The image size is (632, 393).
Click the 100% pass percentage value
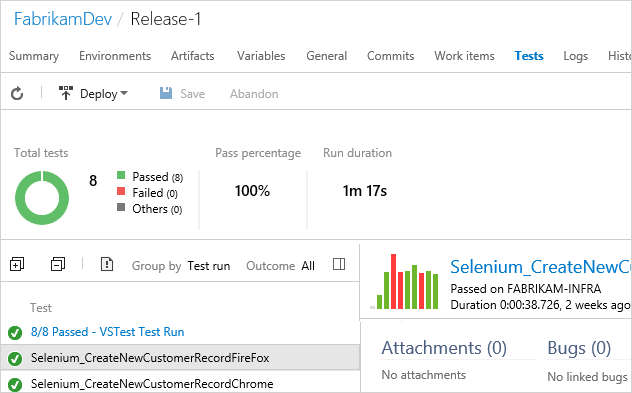click(252, 191)
